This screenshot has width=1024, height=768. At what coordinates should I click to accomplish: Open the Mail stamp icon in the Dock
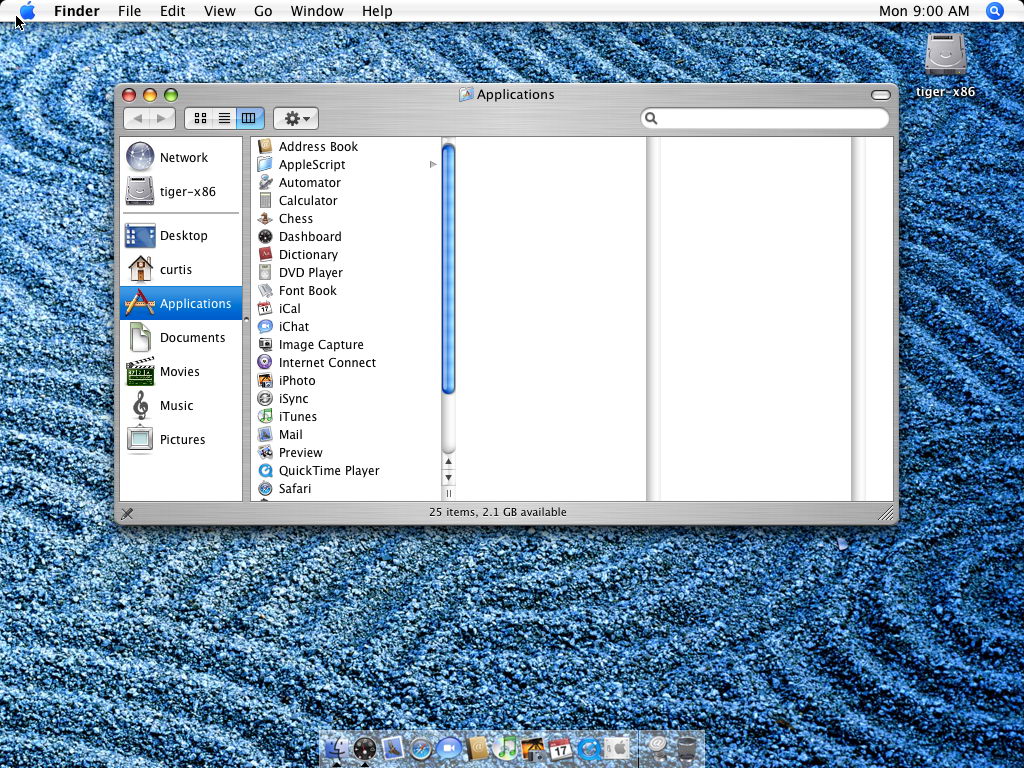pos(392,748)
